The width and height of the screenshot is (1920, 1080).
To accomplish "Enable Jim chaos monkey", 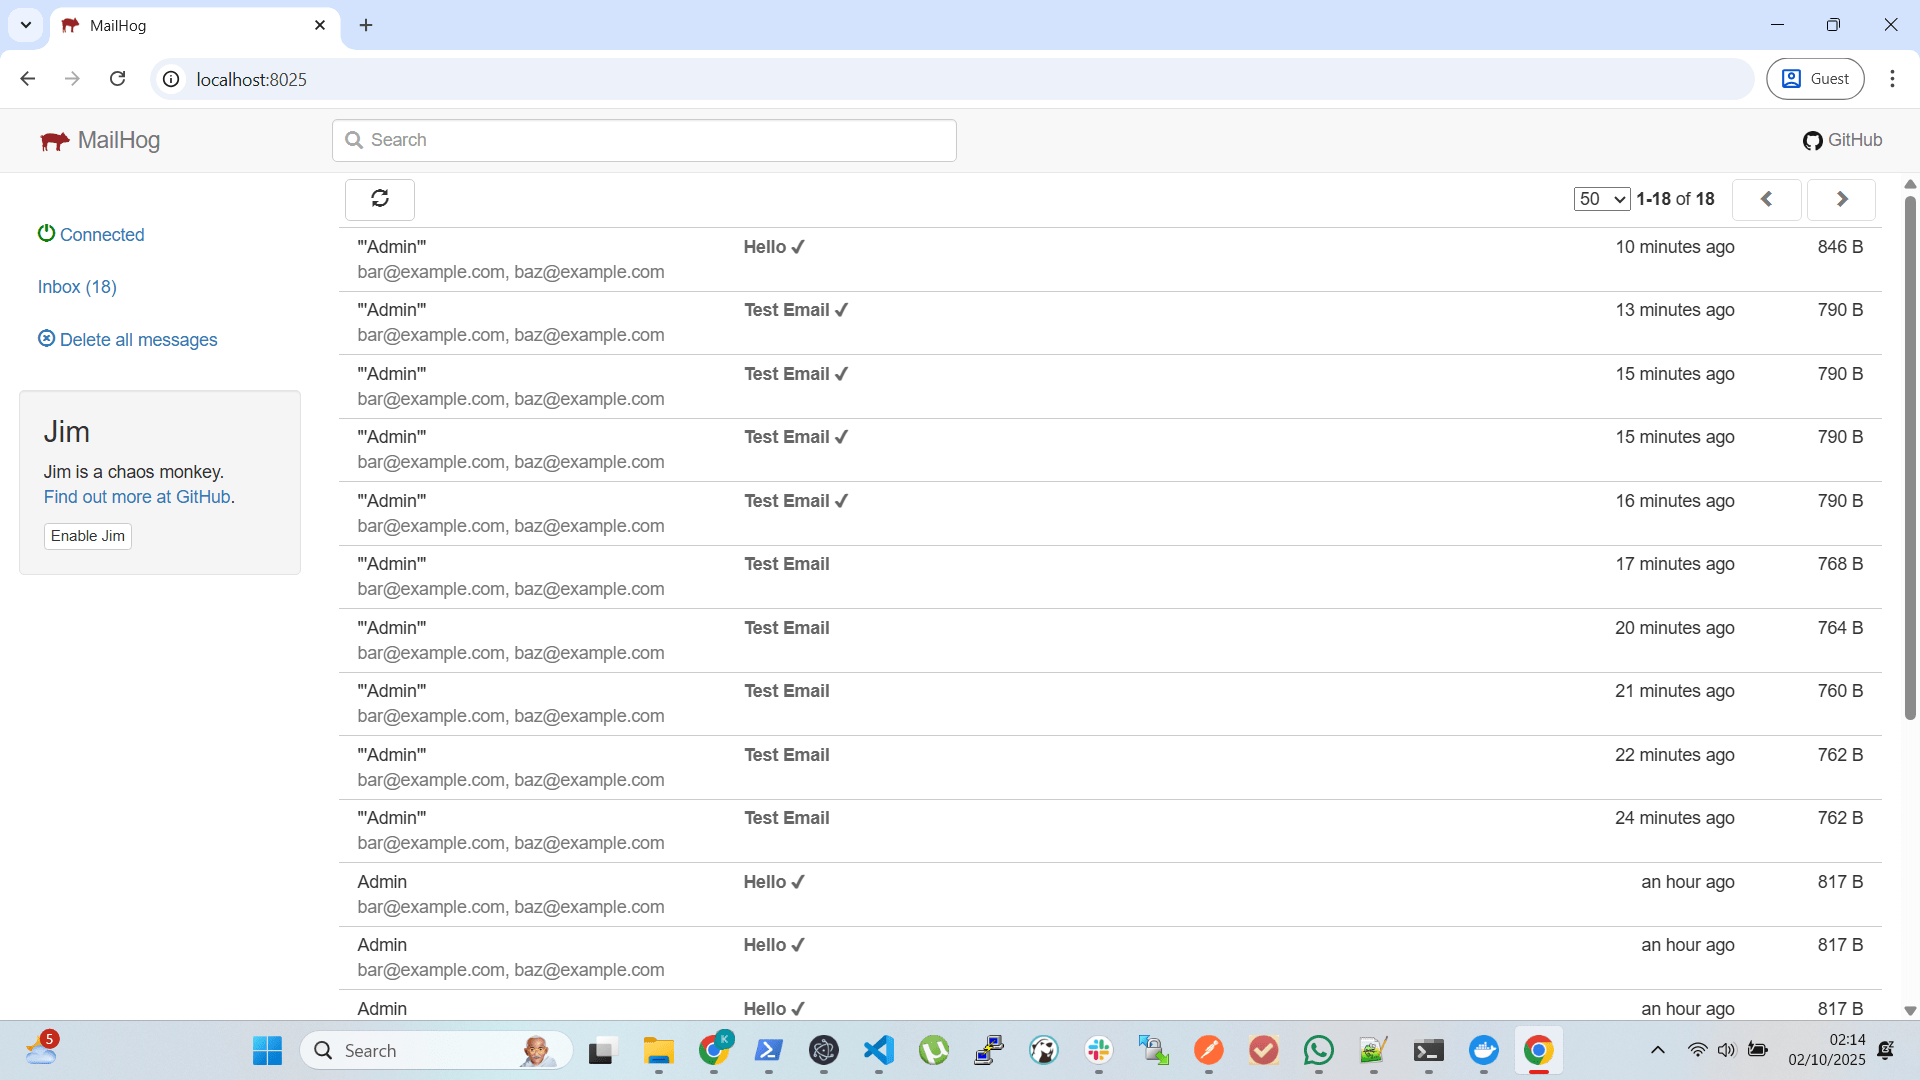I will [88, 536].
